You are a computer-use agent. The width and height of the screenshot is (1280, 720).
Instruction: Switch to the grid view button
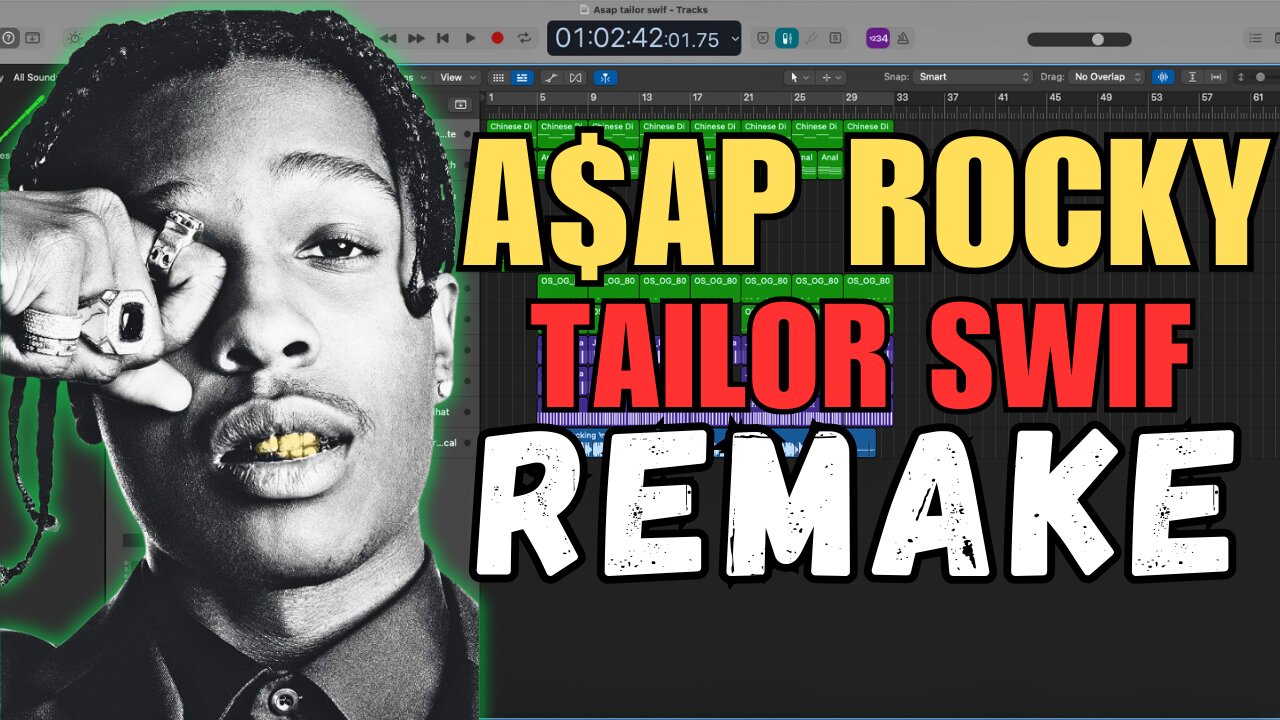tap(498, 77)
